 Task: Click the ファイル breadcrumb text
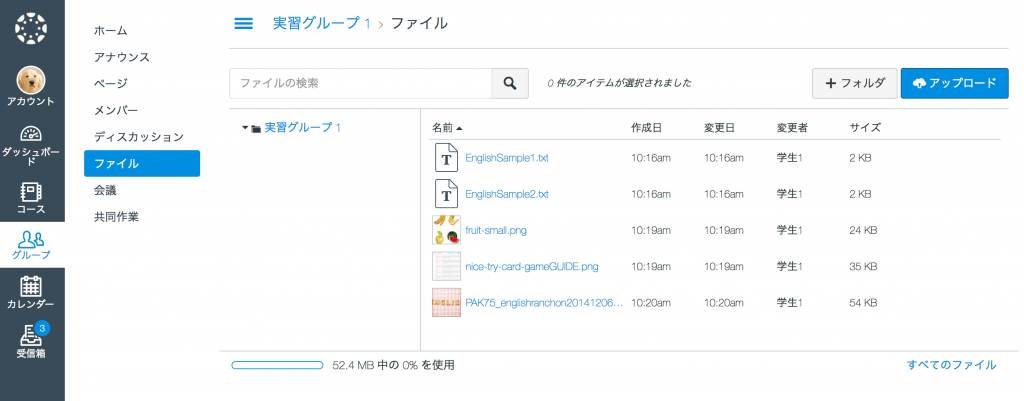click(419, 24)
